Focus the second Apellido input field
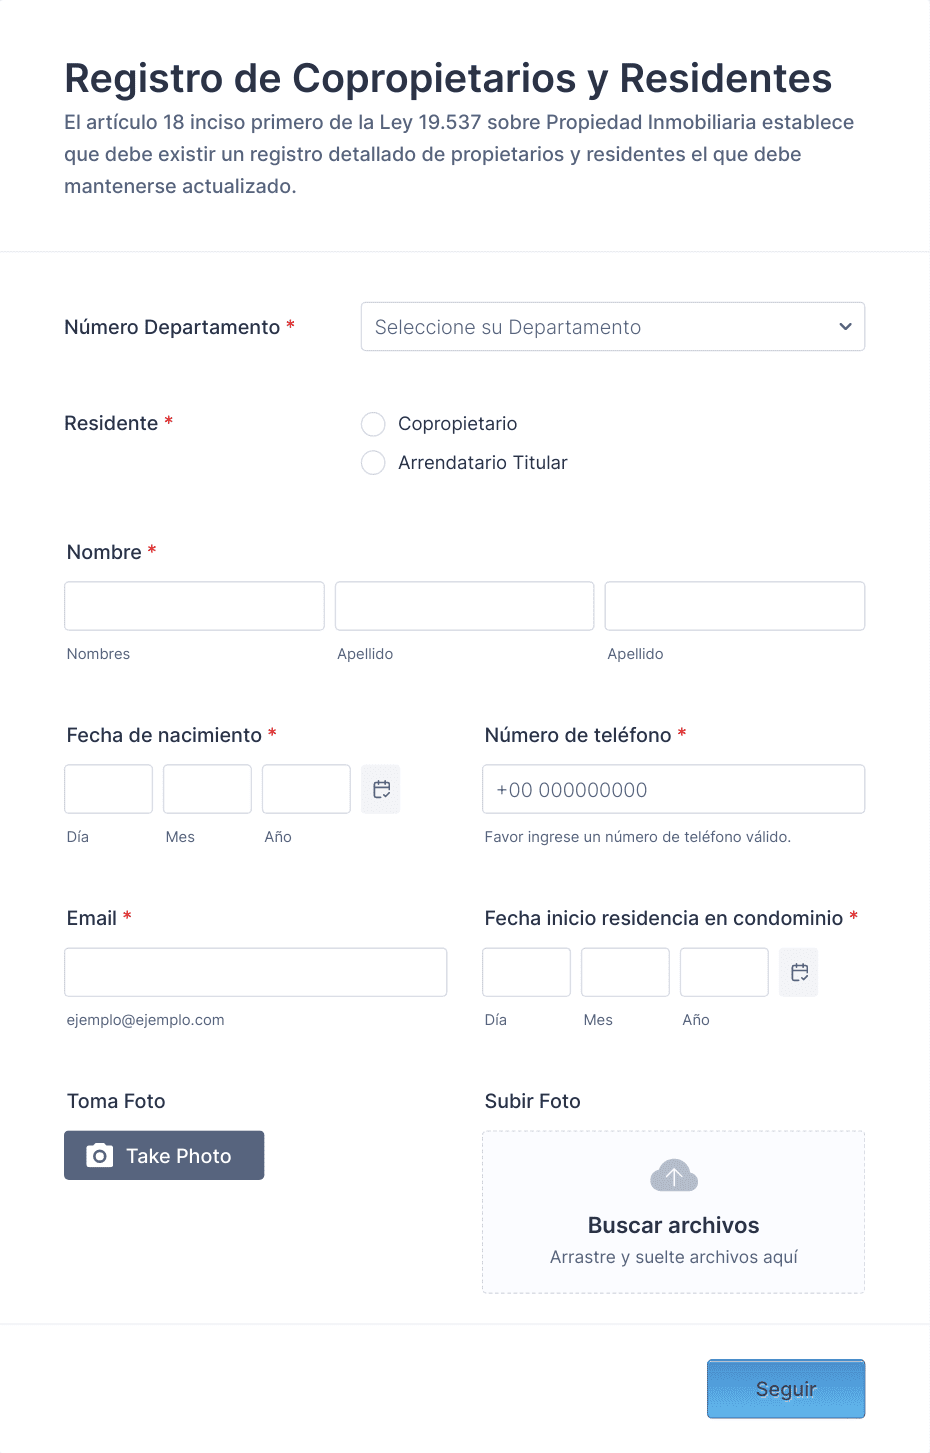This screenshot has width=930, height=1453. [x=735, y=606]
